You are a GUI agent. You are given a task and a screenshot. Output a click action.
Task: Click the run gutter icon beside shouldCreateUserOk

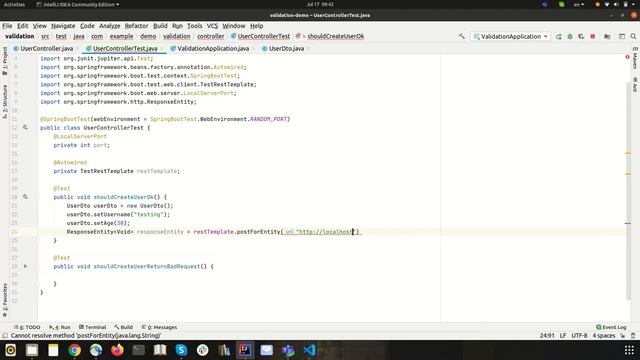click(x=25, y=197)
